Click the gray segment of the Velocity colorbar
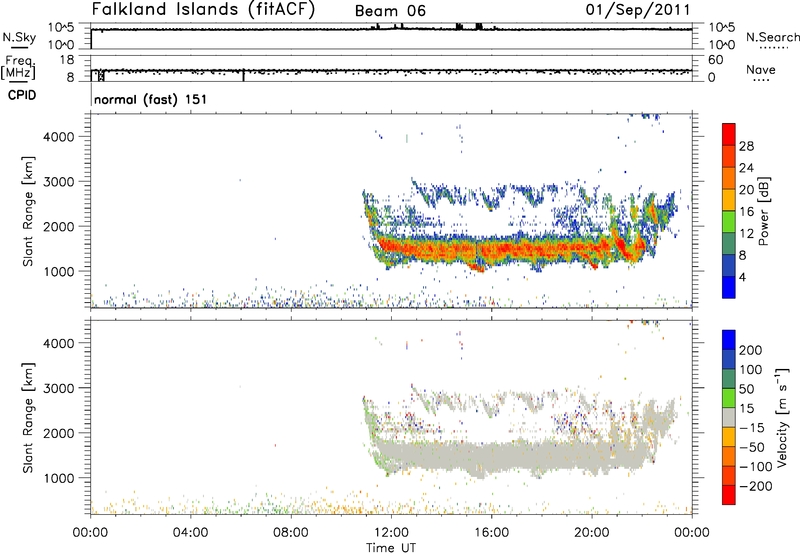 point(729,417)
